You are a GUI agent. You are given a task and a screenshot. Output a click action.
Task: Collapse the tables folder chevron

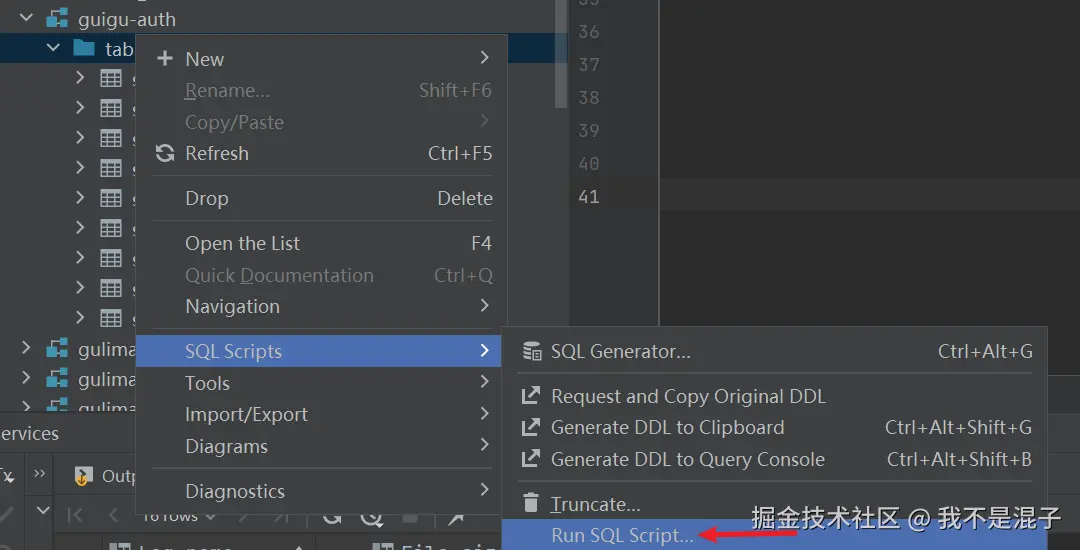53,48
